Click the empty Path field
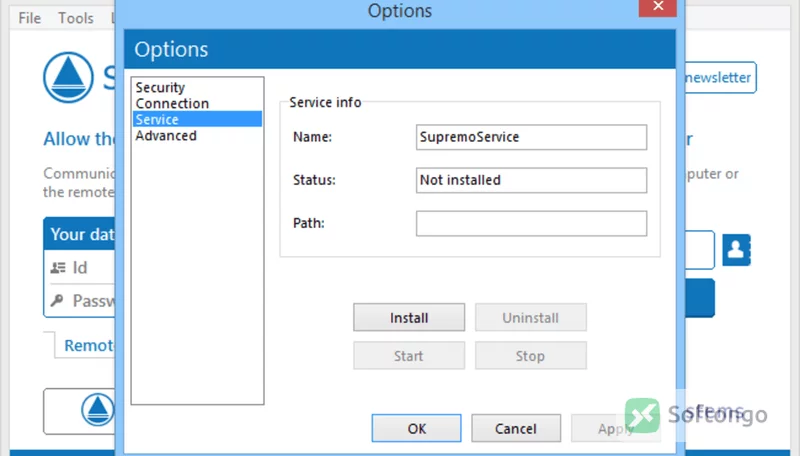800x456 pixels. tap(531, 223)
